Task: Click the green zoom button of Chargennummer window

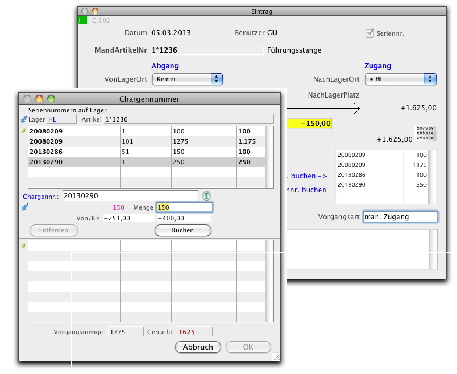Action: pyautogui.click(x=51, y=99)
